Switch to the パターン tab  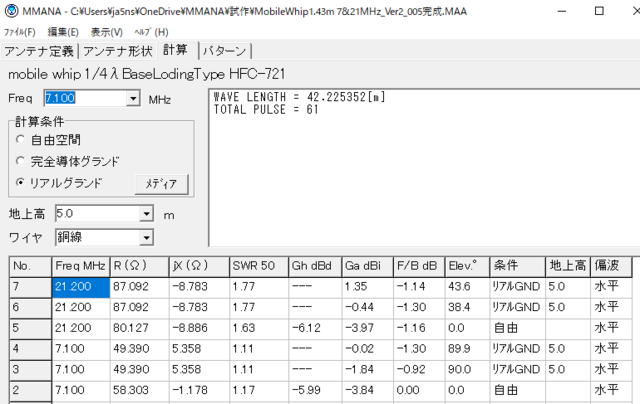[224, 51]
